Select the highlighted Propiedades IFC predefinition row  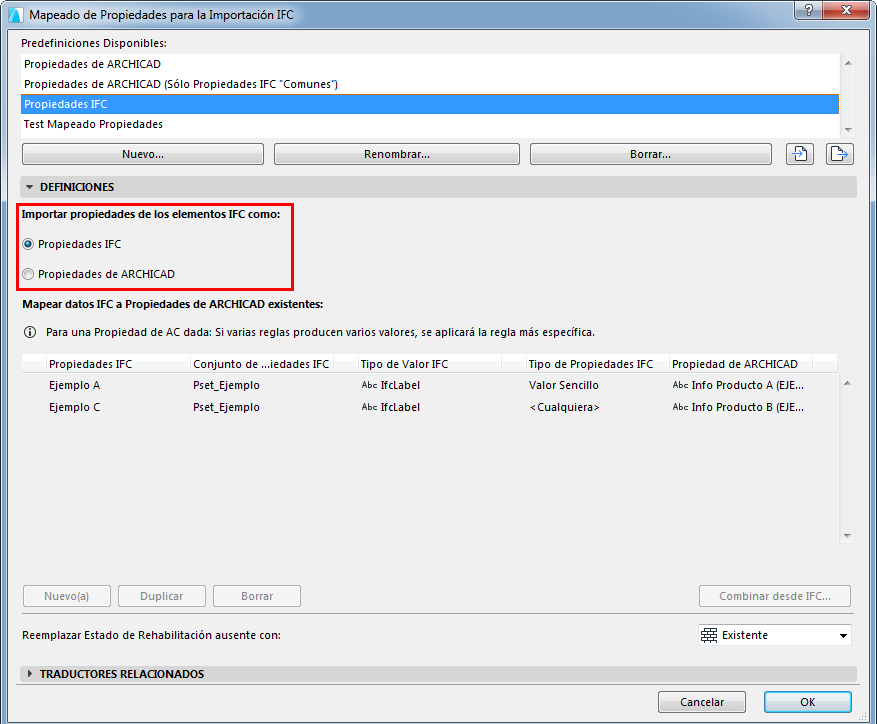[430, 104]
